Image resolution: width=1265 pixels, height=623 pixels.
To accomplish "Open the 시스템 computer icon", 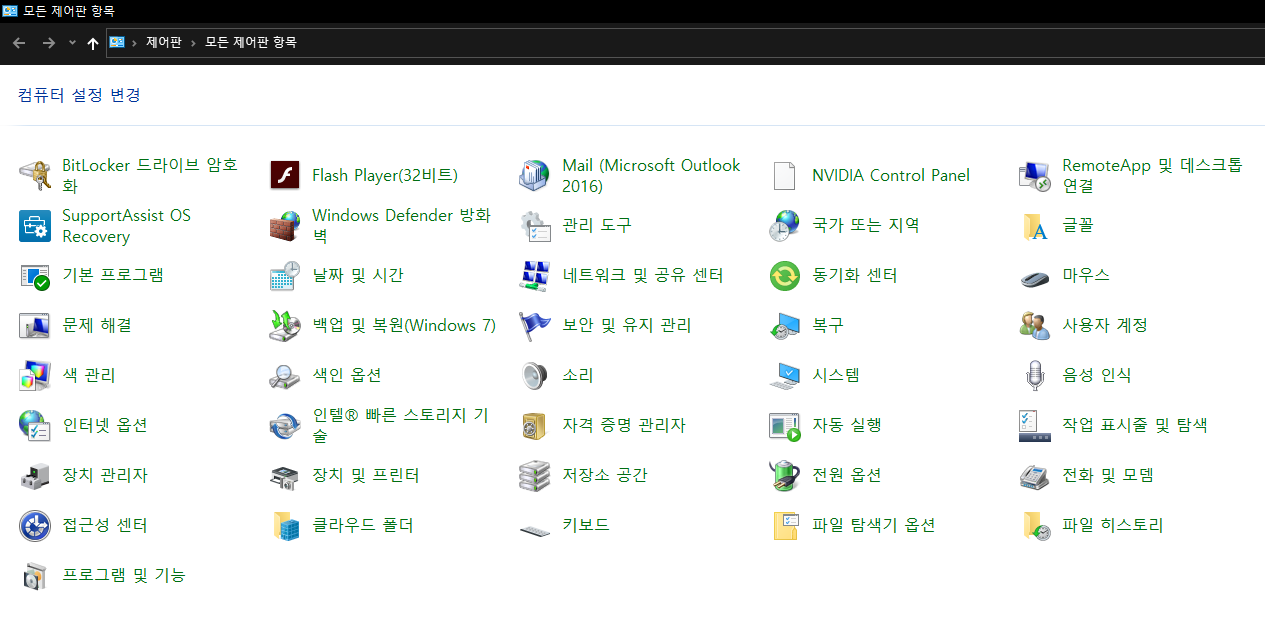I will tap(785, 376).
